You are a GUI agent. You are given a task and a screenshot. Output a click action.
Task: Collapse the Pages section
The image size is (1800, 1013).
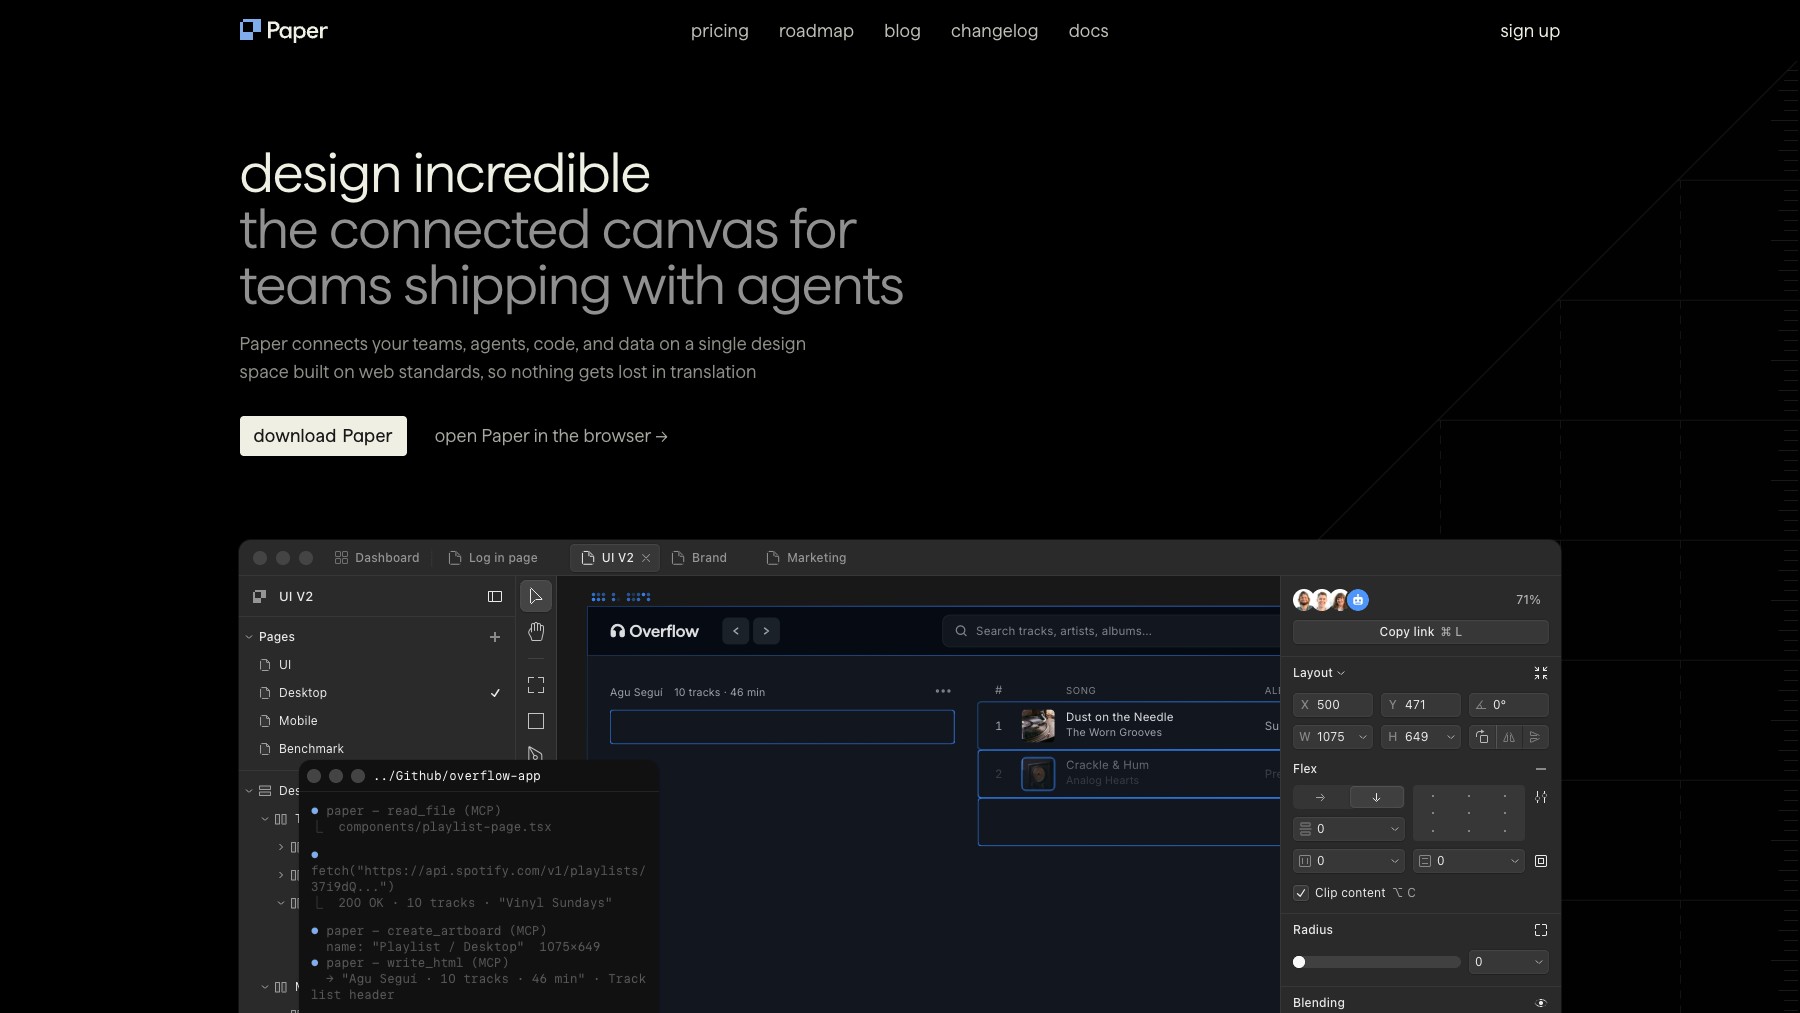click(249, 637)
